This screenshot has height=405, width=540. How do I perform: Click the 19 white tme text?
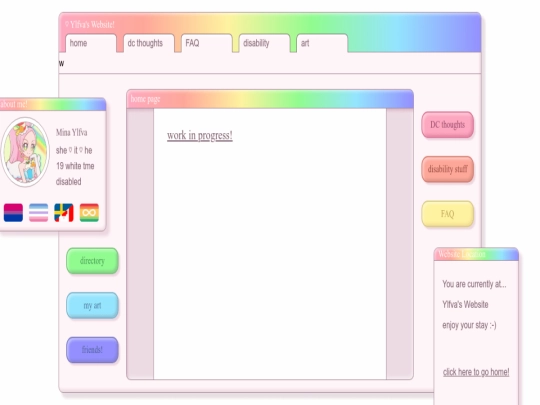pos(75,166)
